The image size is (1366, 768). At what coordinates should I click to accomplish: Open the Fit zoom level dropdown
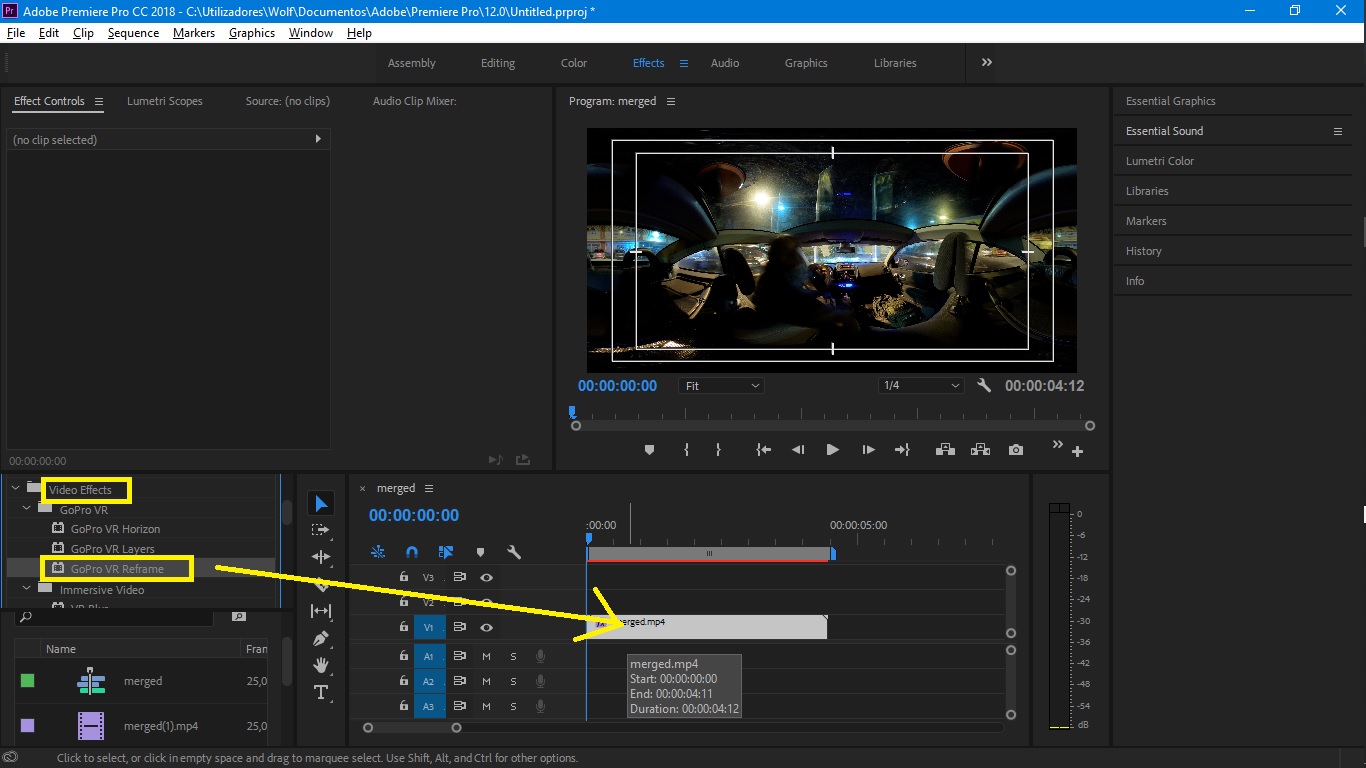721,385
